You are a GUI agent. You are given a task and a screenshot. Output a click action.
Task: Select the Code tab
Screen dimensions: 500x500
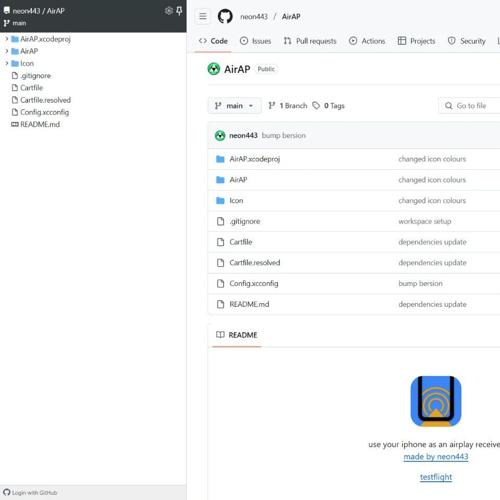[x=213, y=41]
